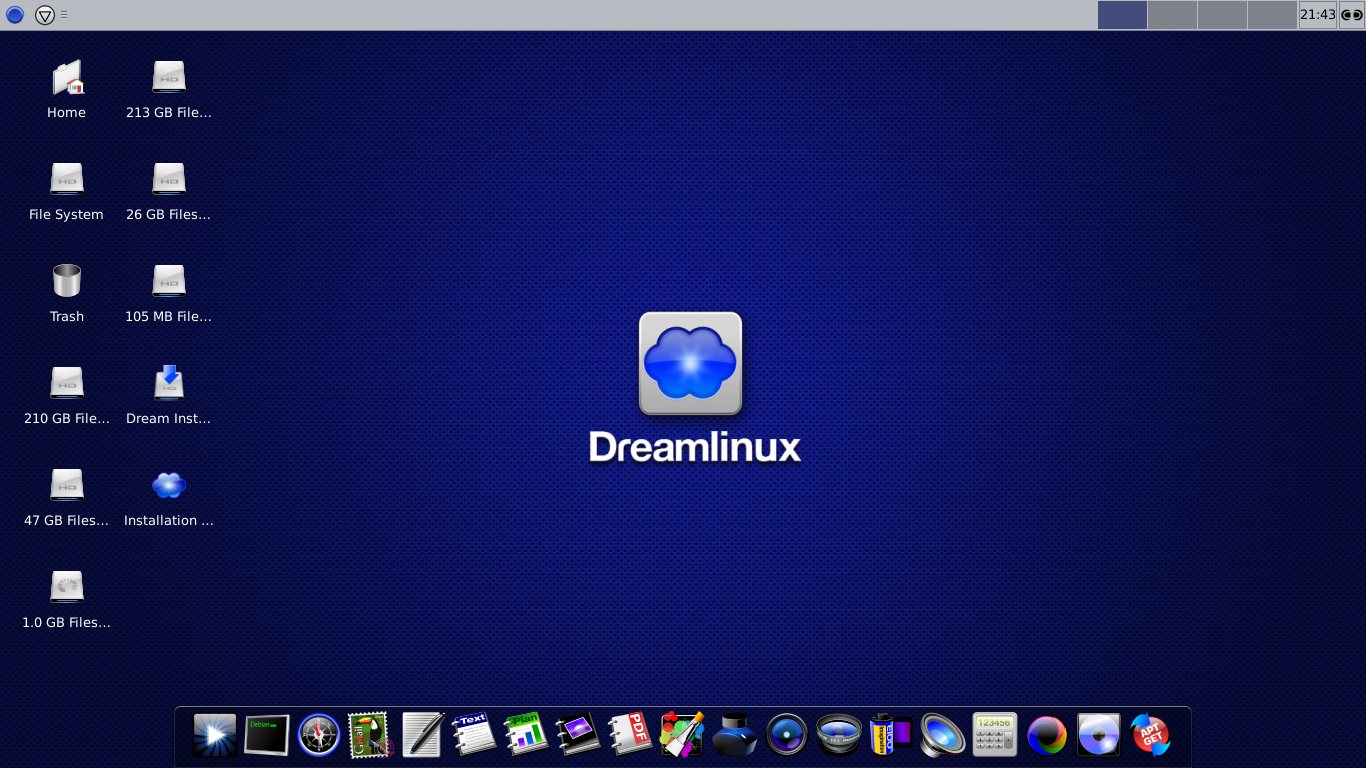Launch the CD disc burner dock icon
The height and width of the screenshot is (768, 1366).
(1099, 735)
